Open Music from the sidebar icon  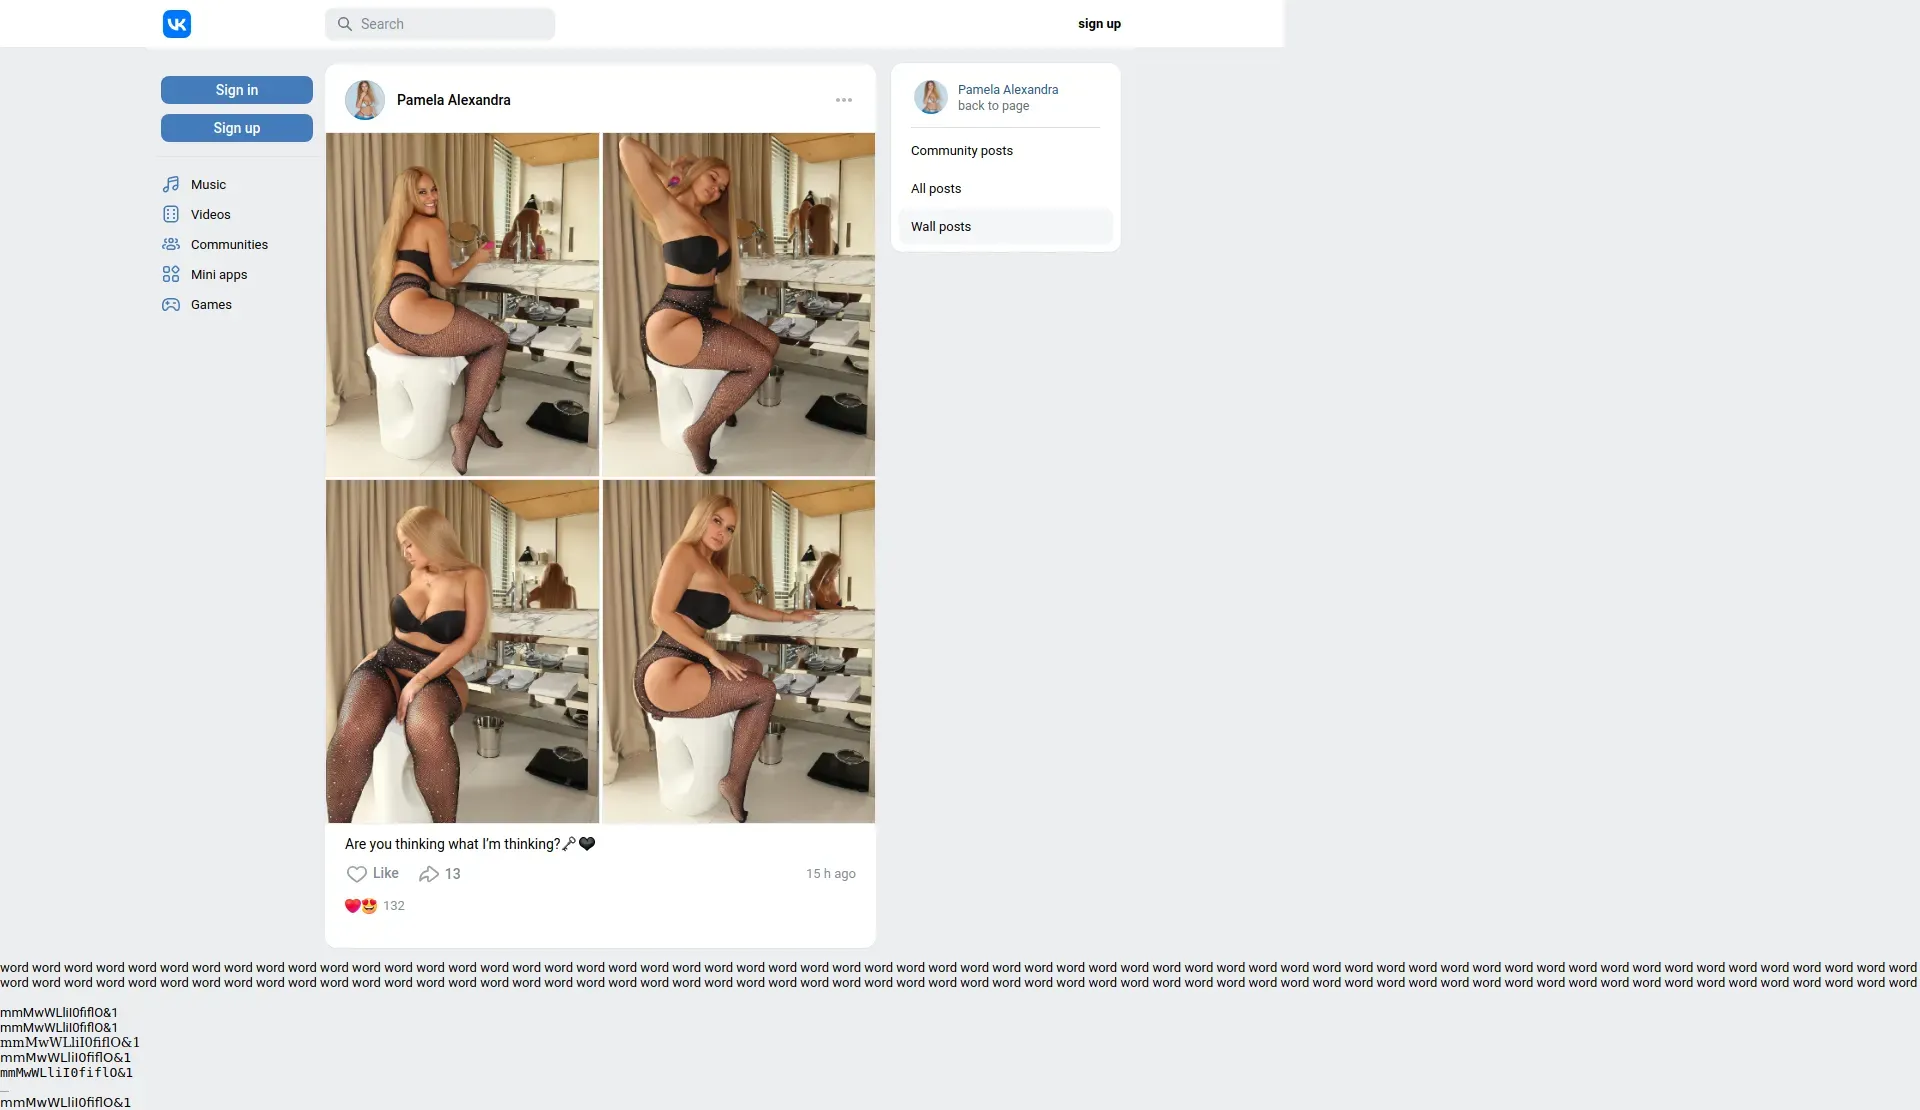(x=171, y=185)
